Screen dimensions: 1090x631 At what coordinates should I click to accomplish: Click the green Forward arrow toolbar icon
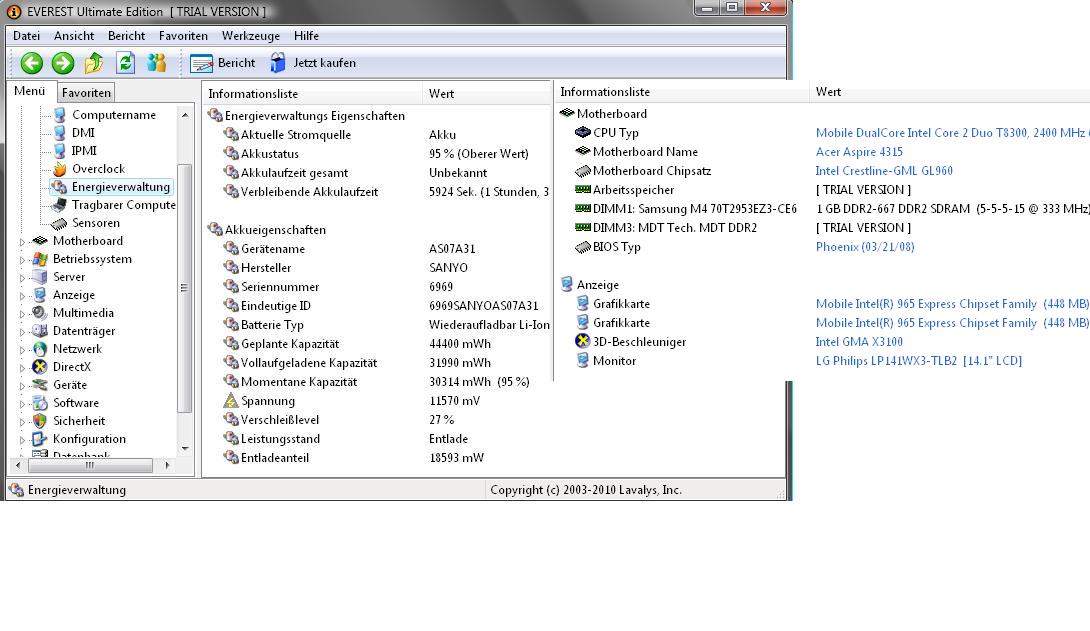[63, 63]
